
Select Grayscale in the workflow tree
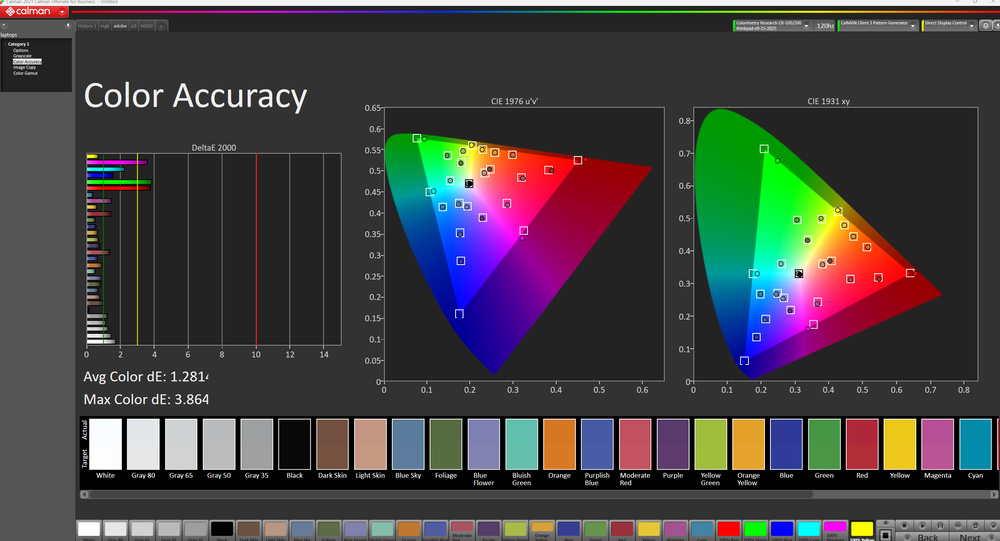[21, 56]
